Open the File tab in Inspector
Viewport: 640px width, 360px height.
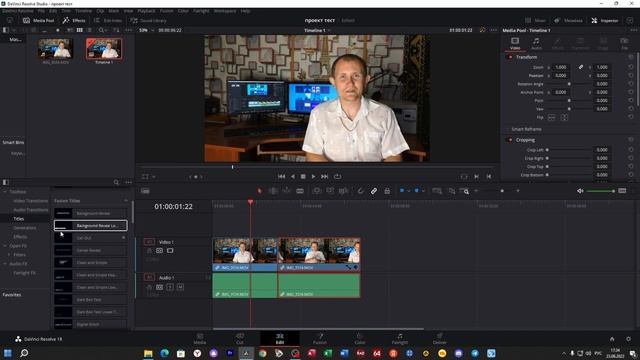tap(624, 43)
